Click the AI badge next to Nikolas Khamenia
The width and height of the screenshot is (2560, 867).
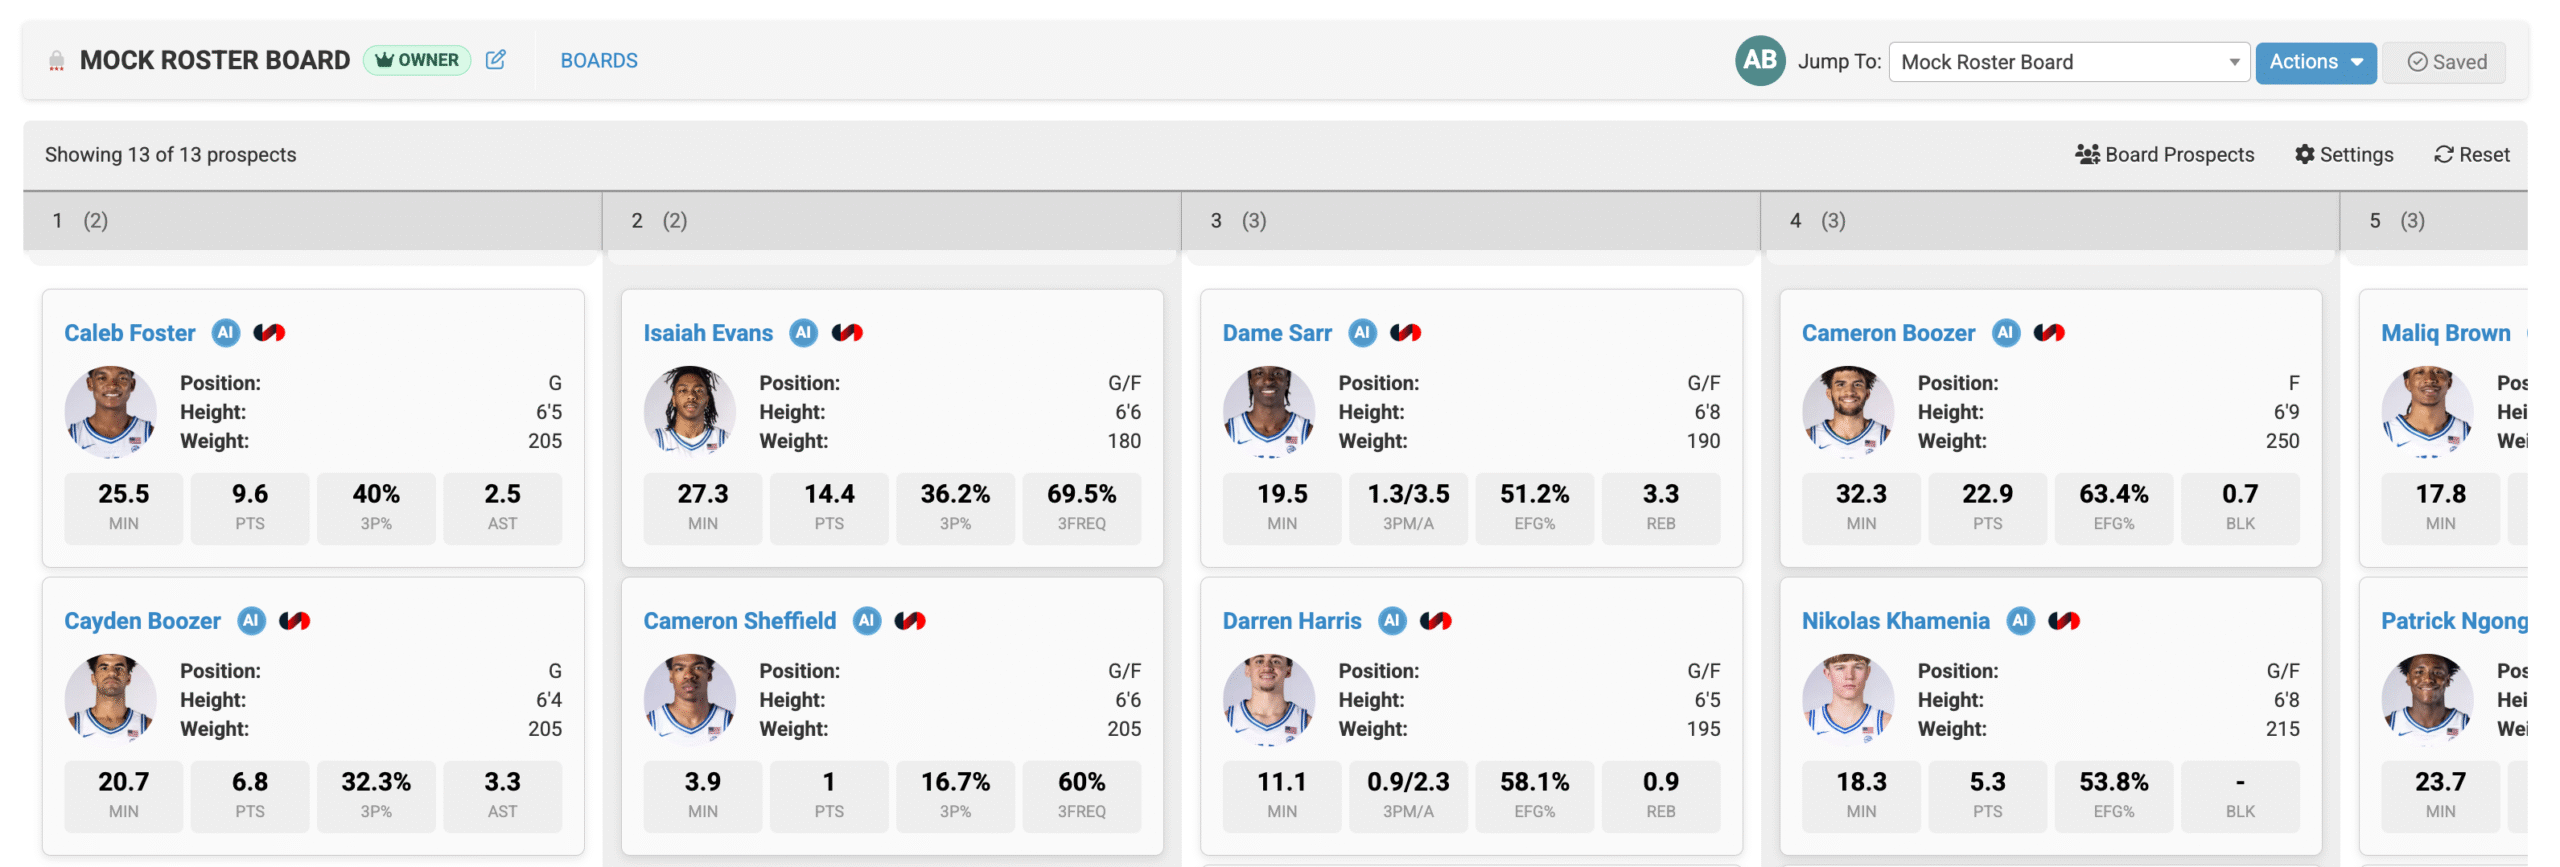coord(2020,621)
